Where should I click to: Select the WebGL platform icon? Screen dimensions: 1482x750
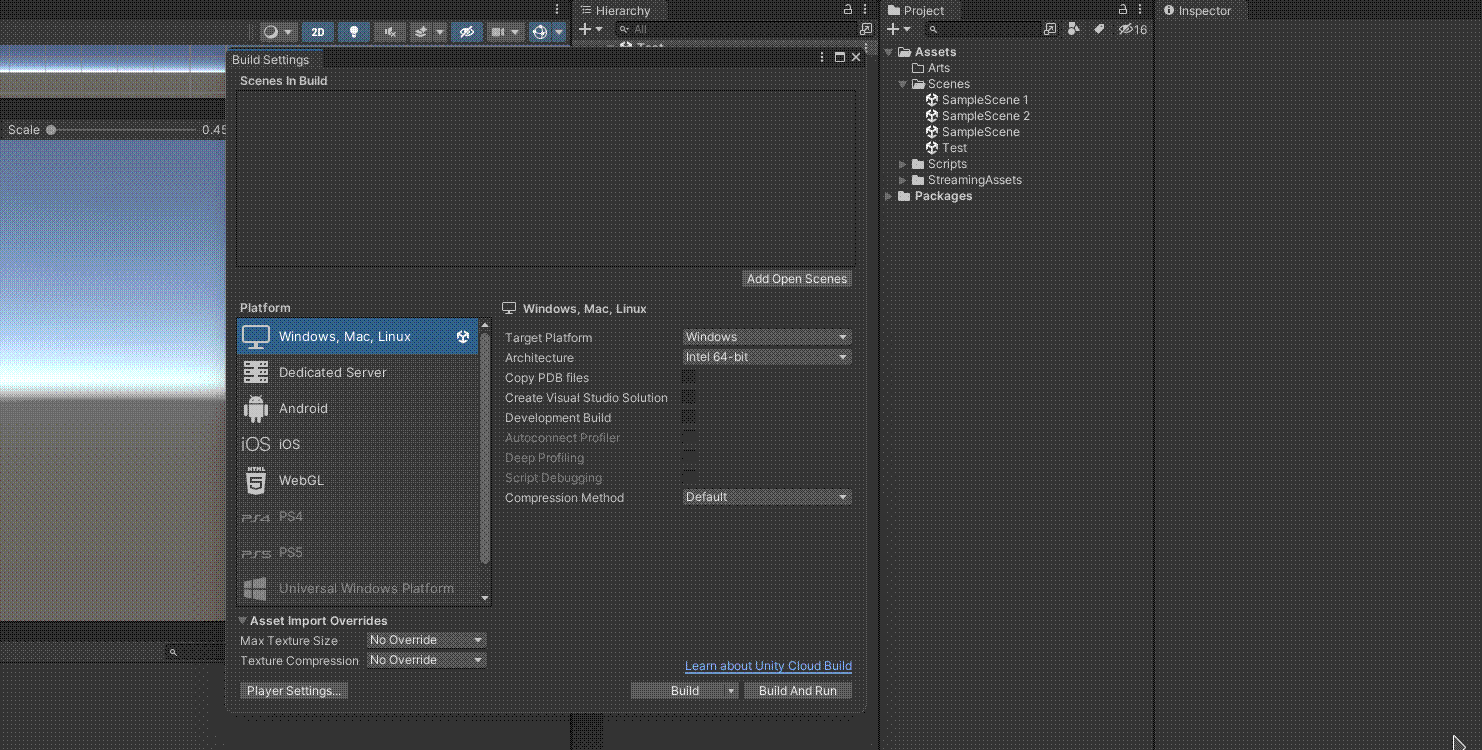pos(256,480)
